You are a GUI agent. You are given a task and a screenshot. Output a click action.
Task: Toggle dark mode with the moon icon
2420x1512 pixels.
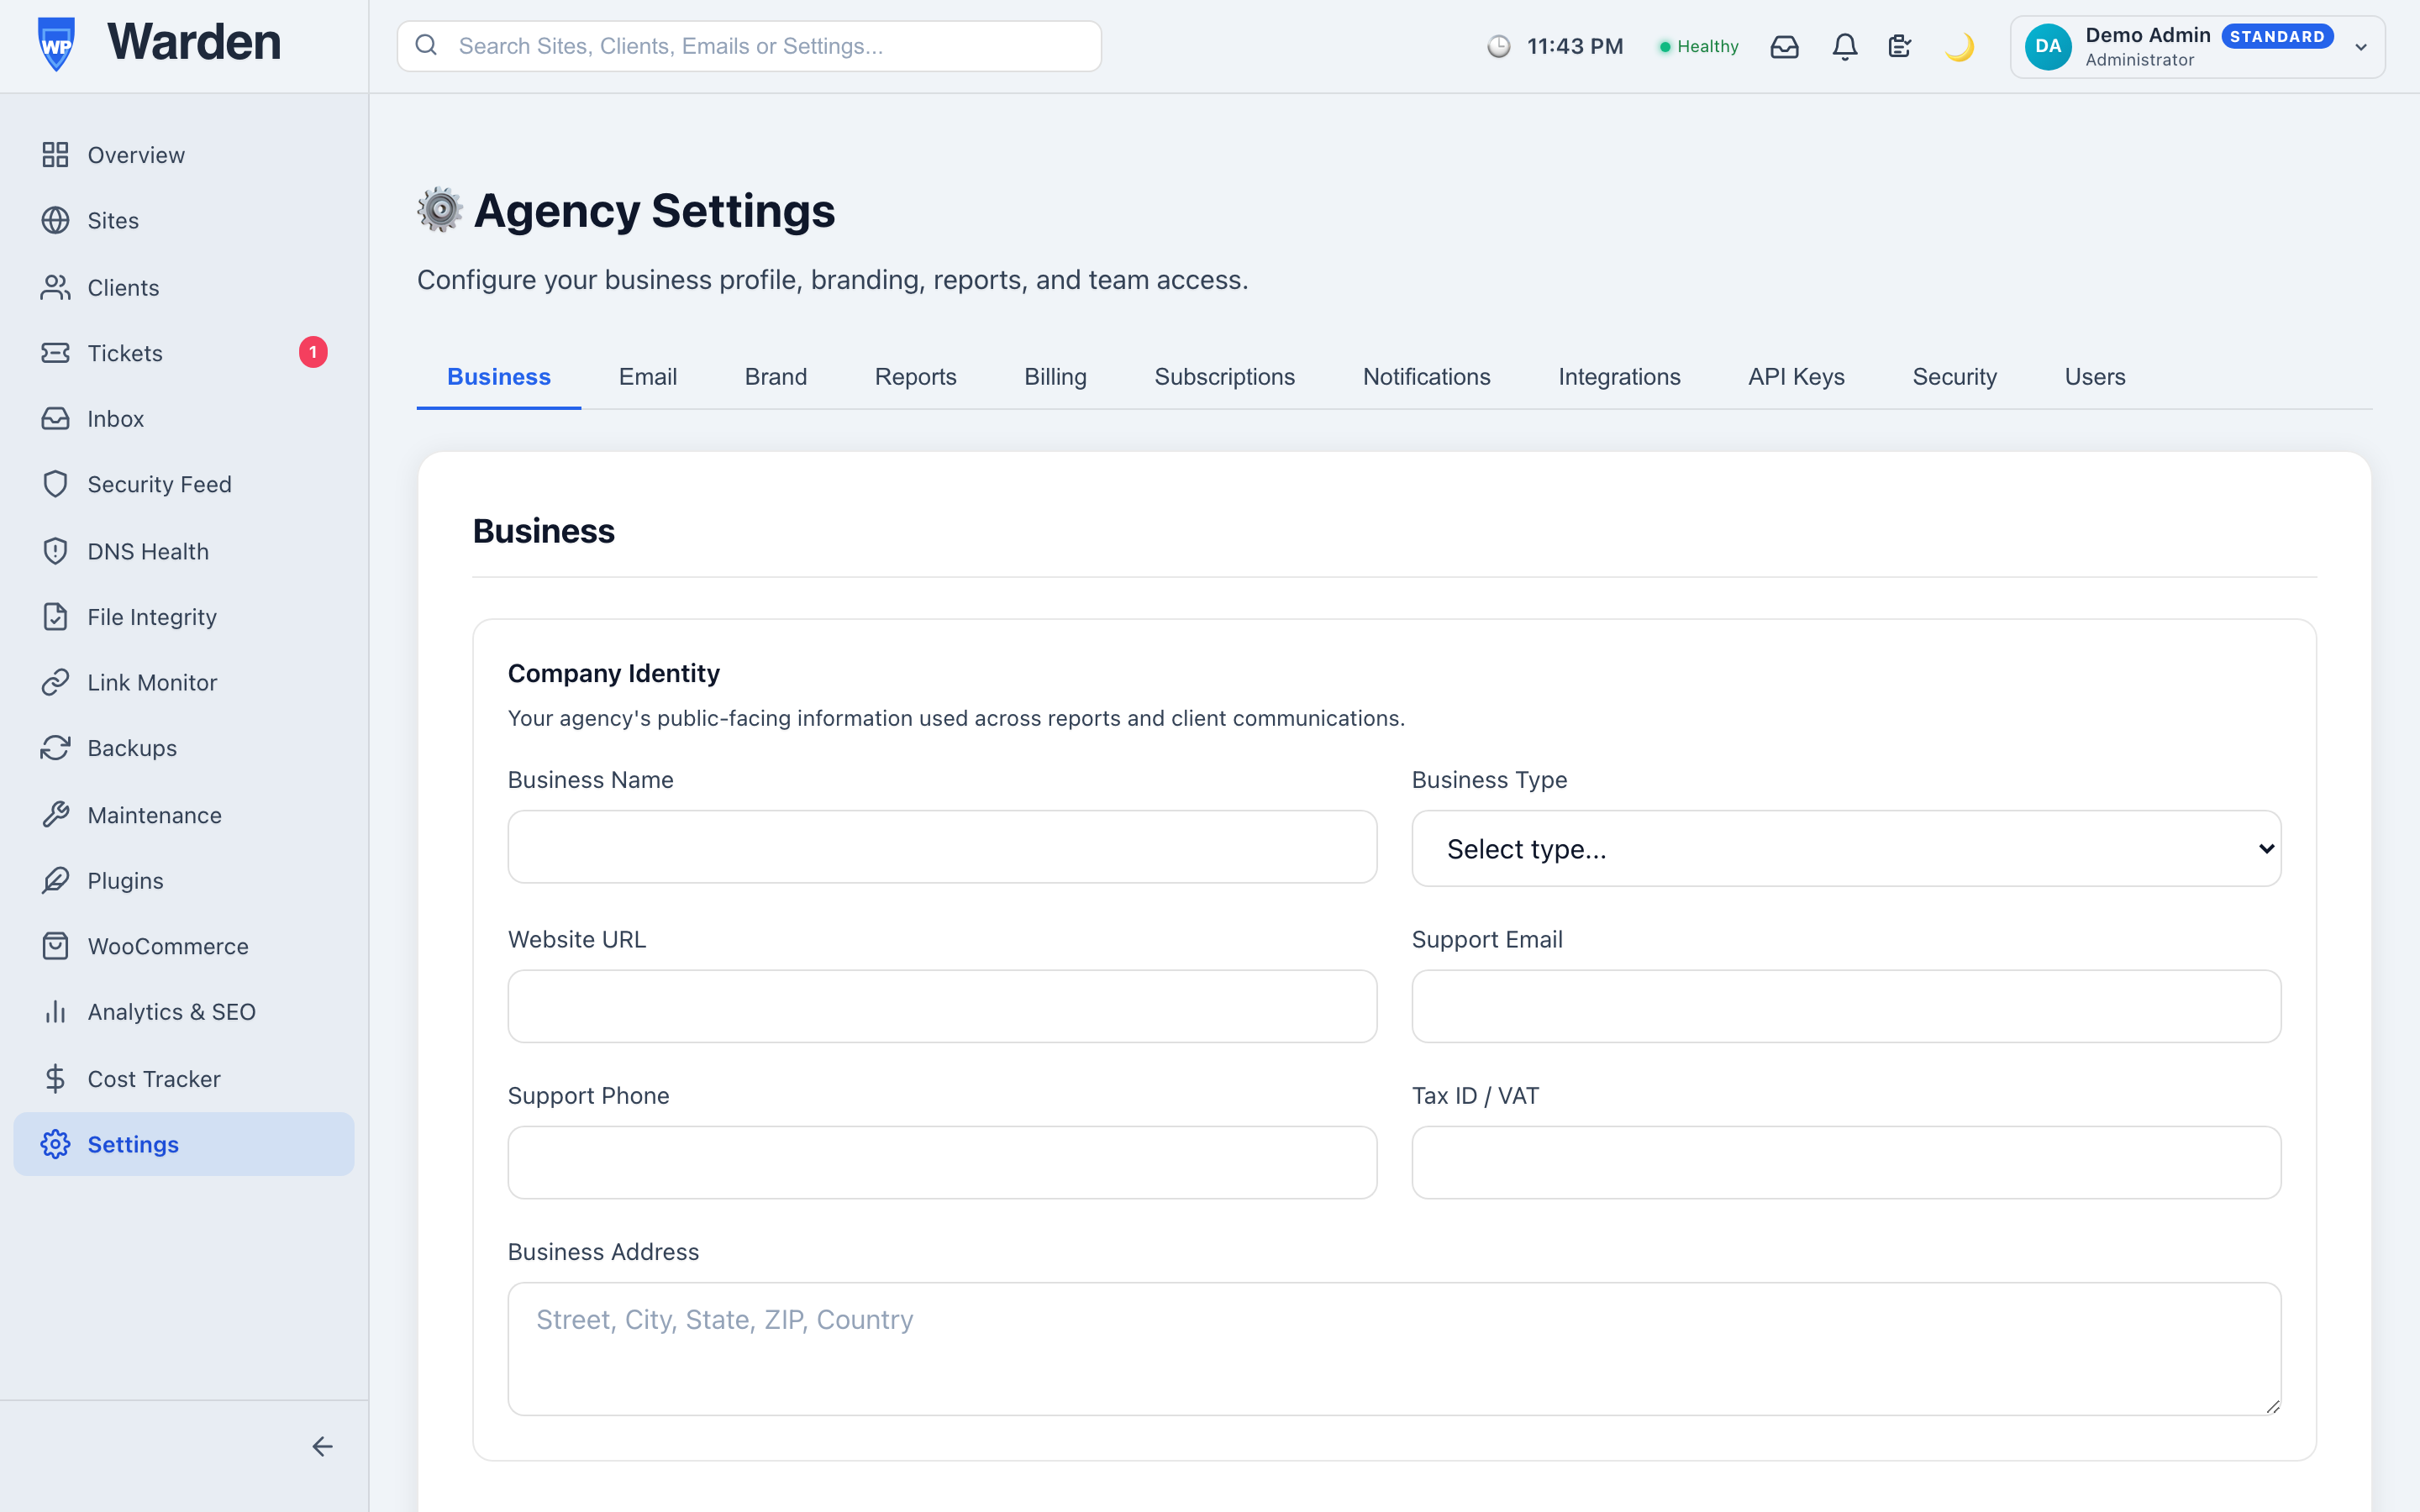pos(1959,46)
